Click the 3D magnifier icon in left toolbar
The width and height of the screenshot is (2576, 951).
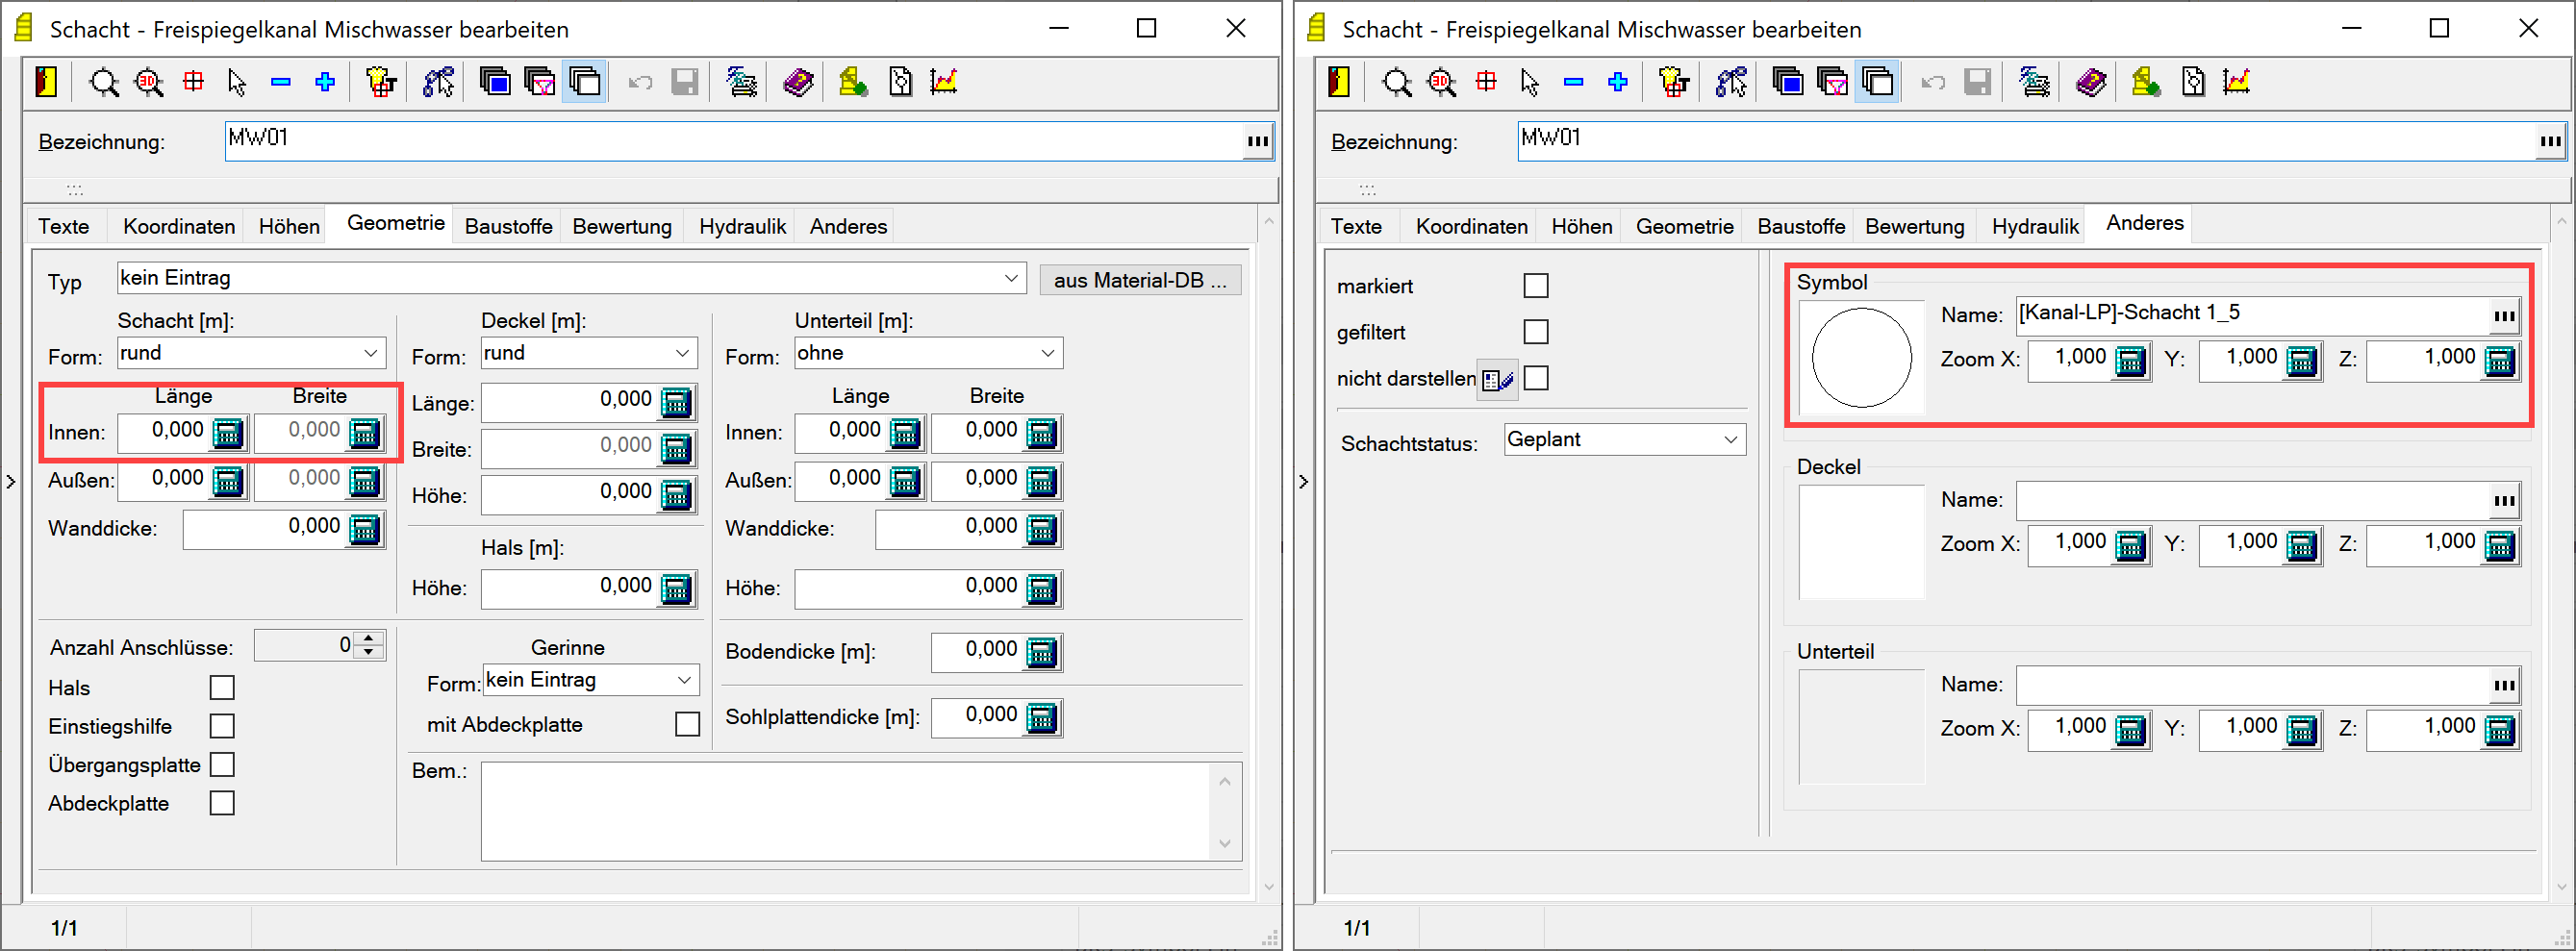149,82
